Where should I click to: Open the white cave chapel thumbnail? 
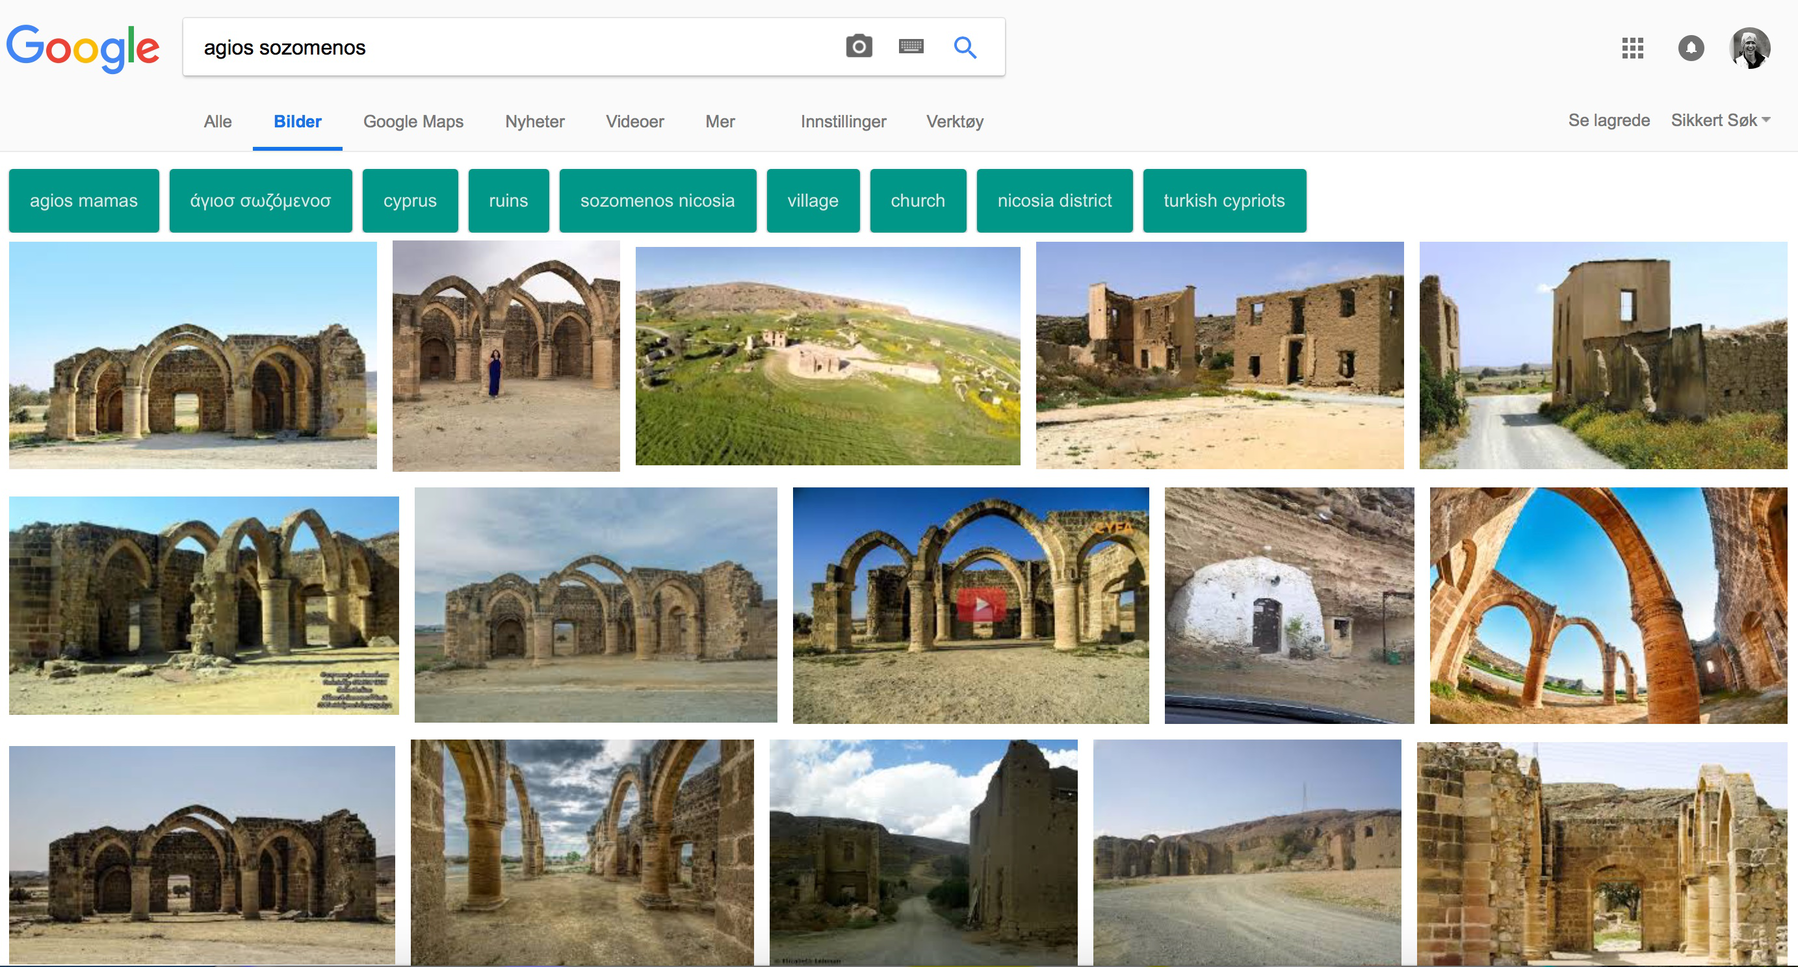click(1288, 605)
